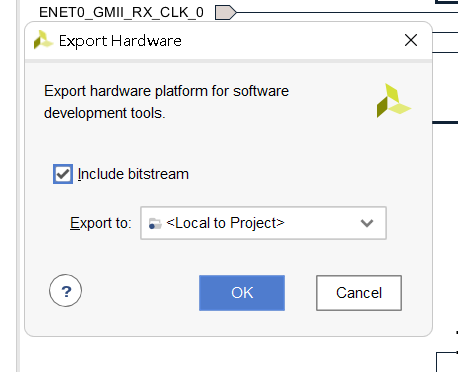Image resolution: width=458 pixels, height=372 pixels.
Task: Close the Export Hardware dialog with X
Action: 411,40
